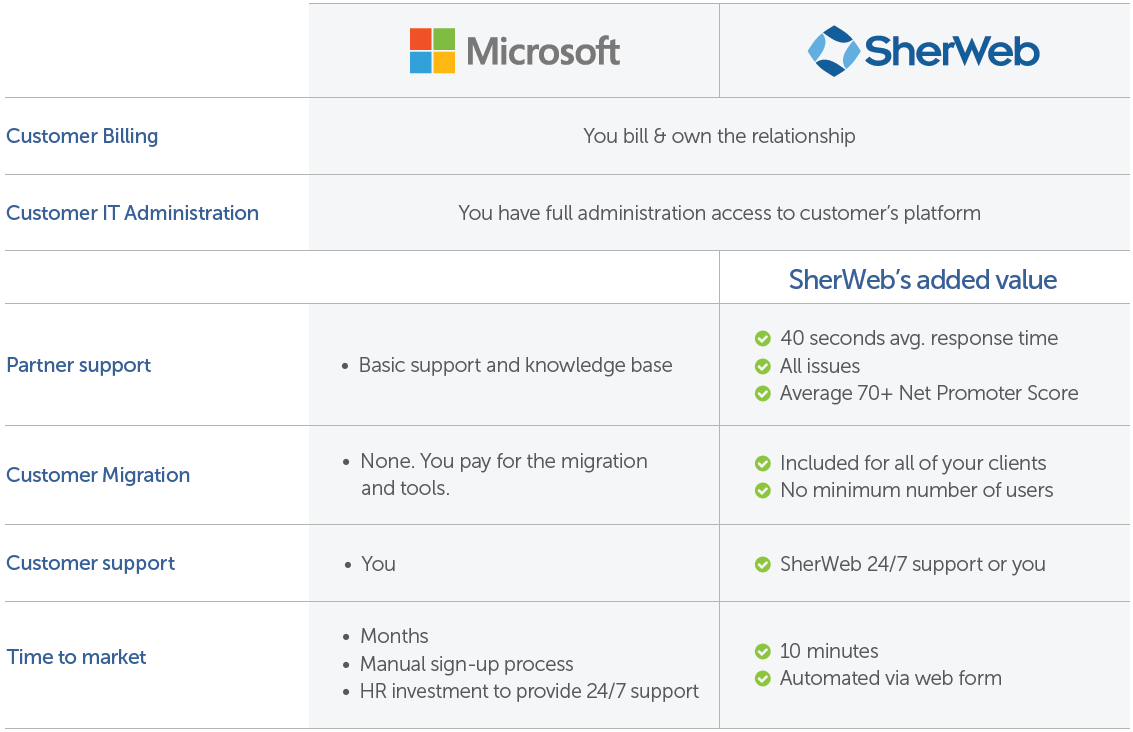Image resolution: width=1133 pixels, height=732 pixels.
Task: Click the SherWeb's added value heading
Action: click(x=923, y=280)
